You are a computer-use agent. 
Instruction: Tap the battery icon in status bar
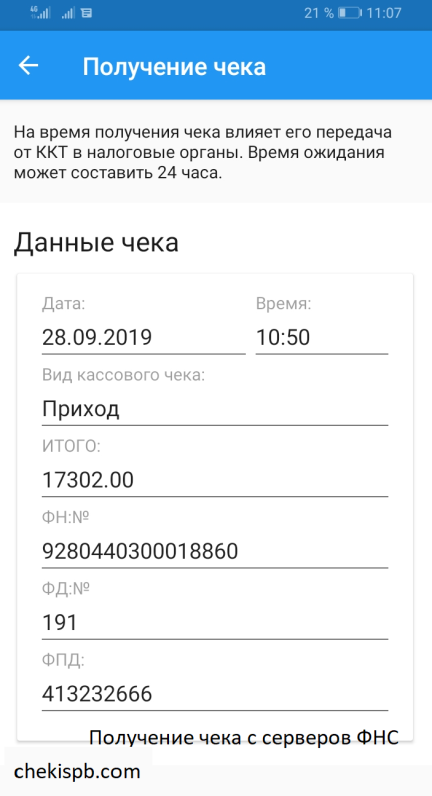(350, 13)
